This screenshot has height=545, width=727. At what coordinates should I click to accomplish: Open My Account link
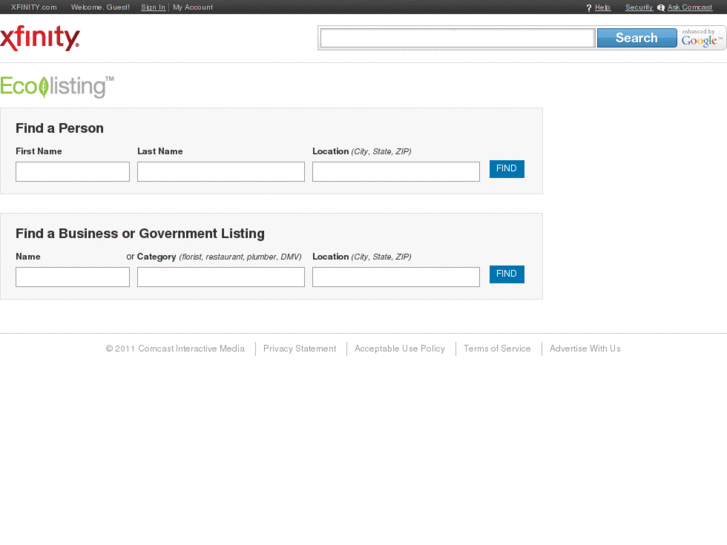193,7
